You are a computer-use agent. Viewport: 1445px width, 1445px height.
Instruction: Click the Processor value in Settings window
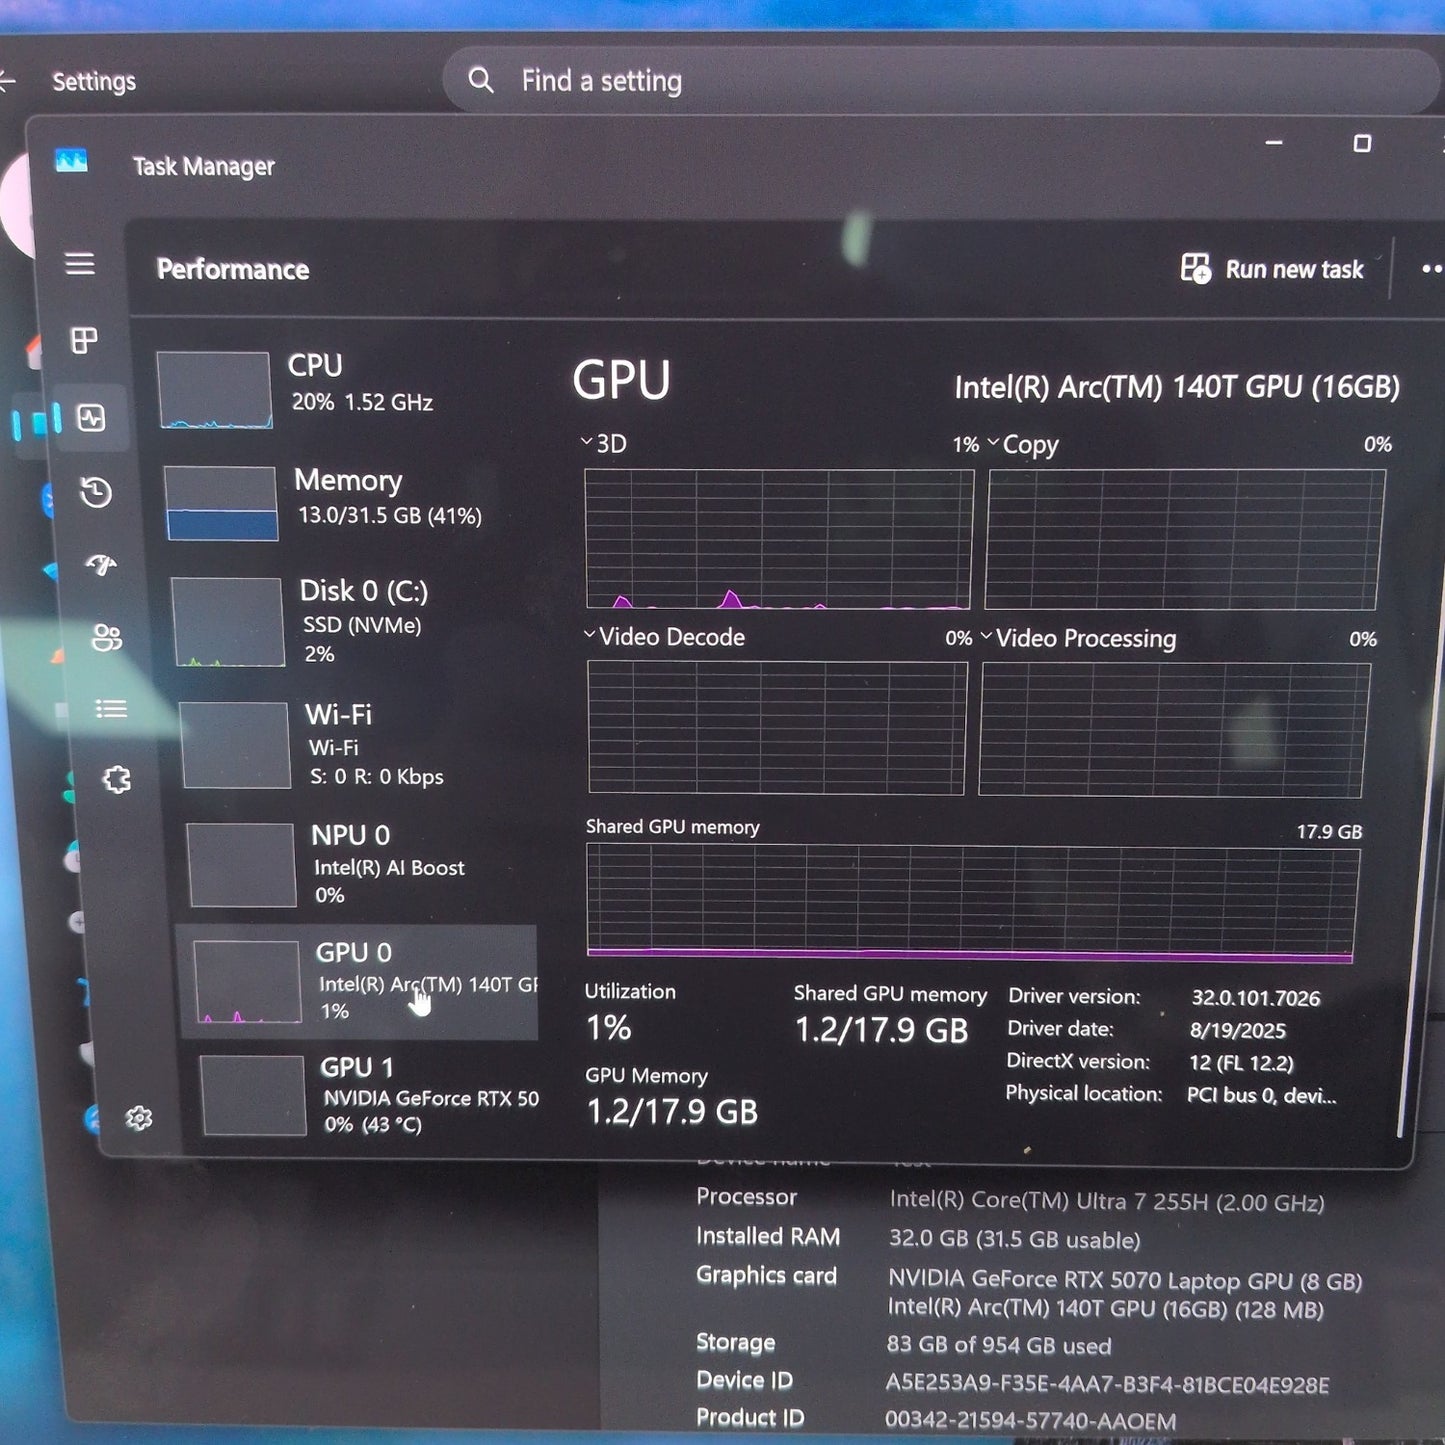pyautogui.click(x=1107, y=1201)
